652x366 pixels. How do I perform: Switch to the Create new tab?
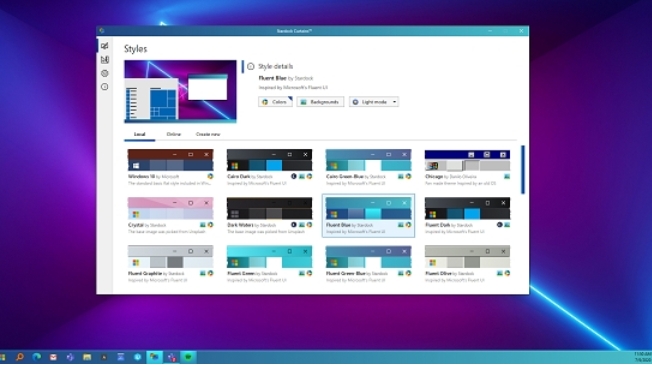208,134
